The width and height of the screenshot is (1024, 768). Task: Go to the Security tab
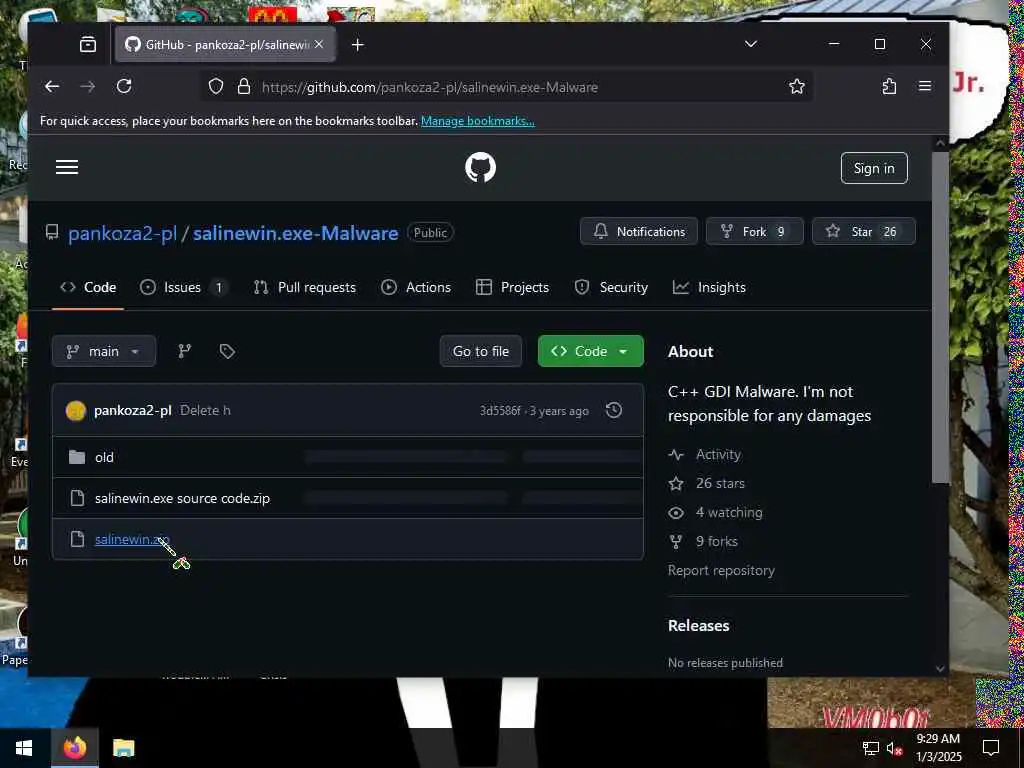pos(611,287)
